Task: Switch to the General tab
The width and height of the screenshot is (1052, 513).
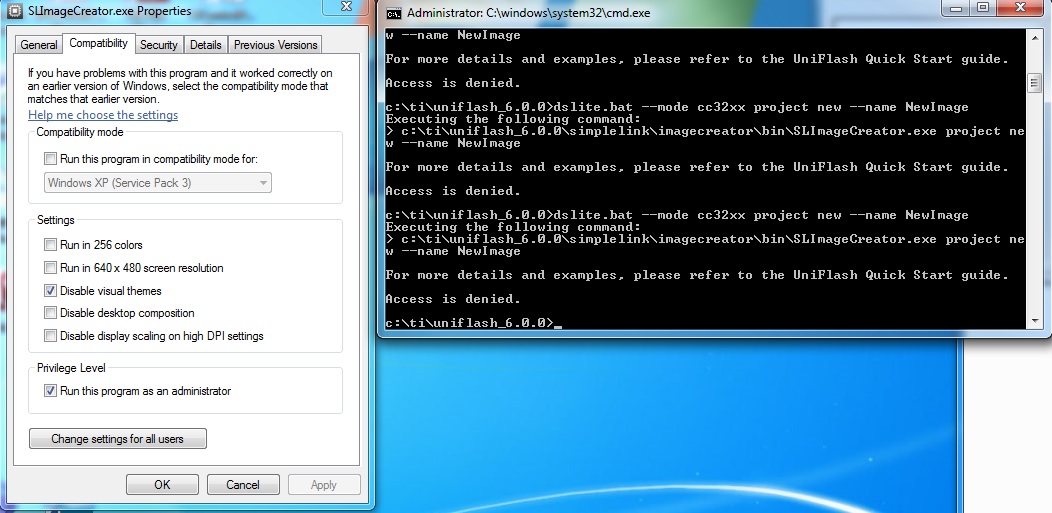Action: click(x=39, y=45)
